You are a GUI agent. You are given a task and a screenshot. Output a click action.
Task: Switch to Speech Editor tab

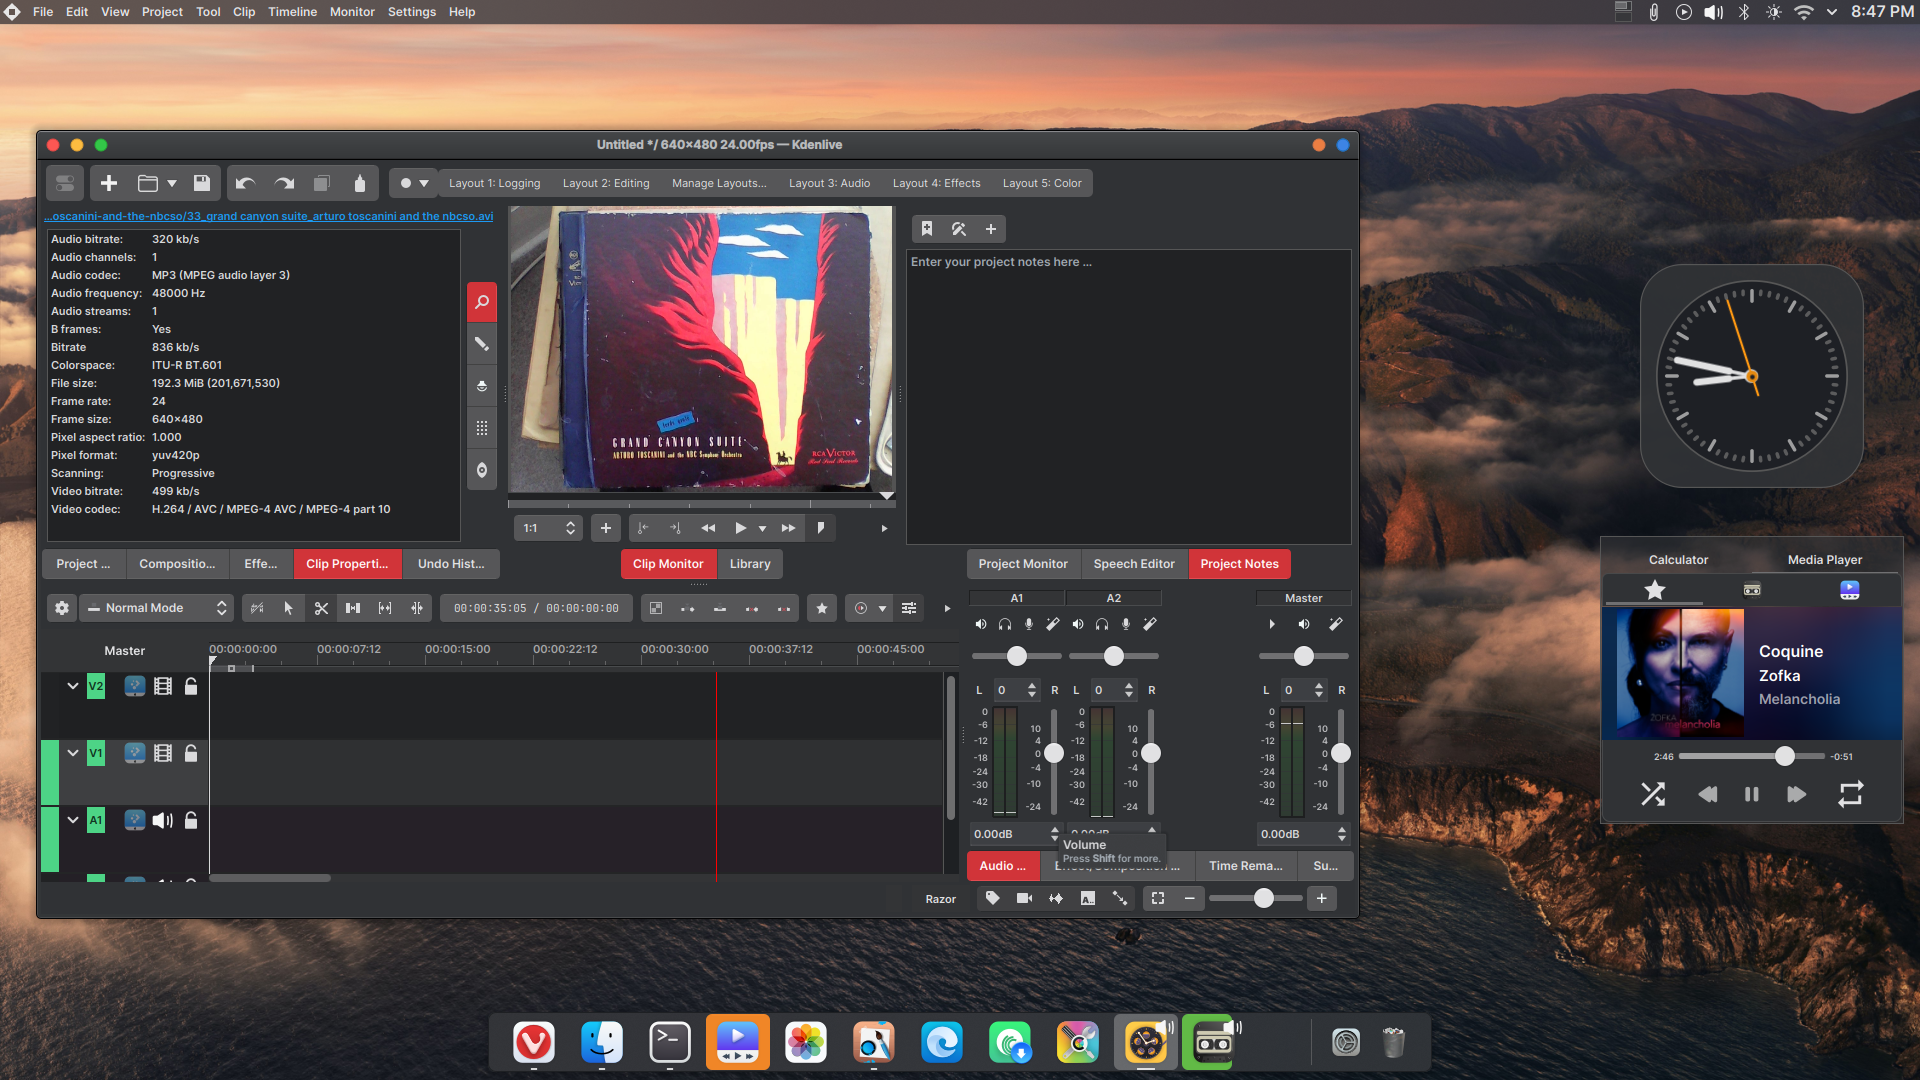[1134, 564]
